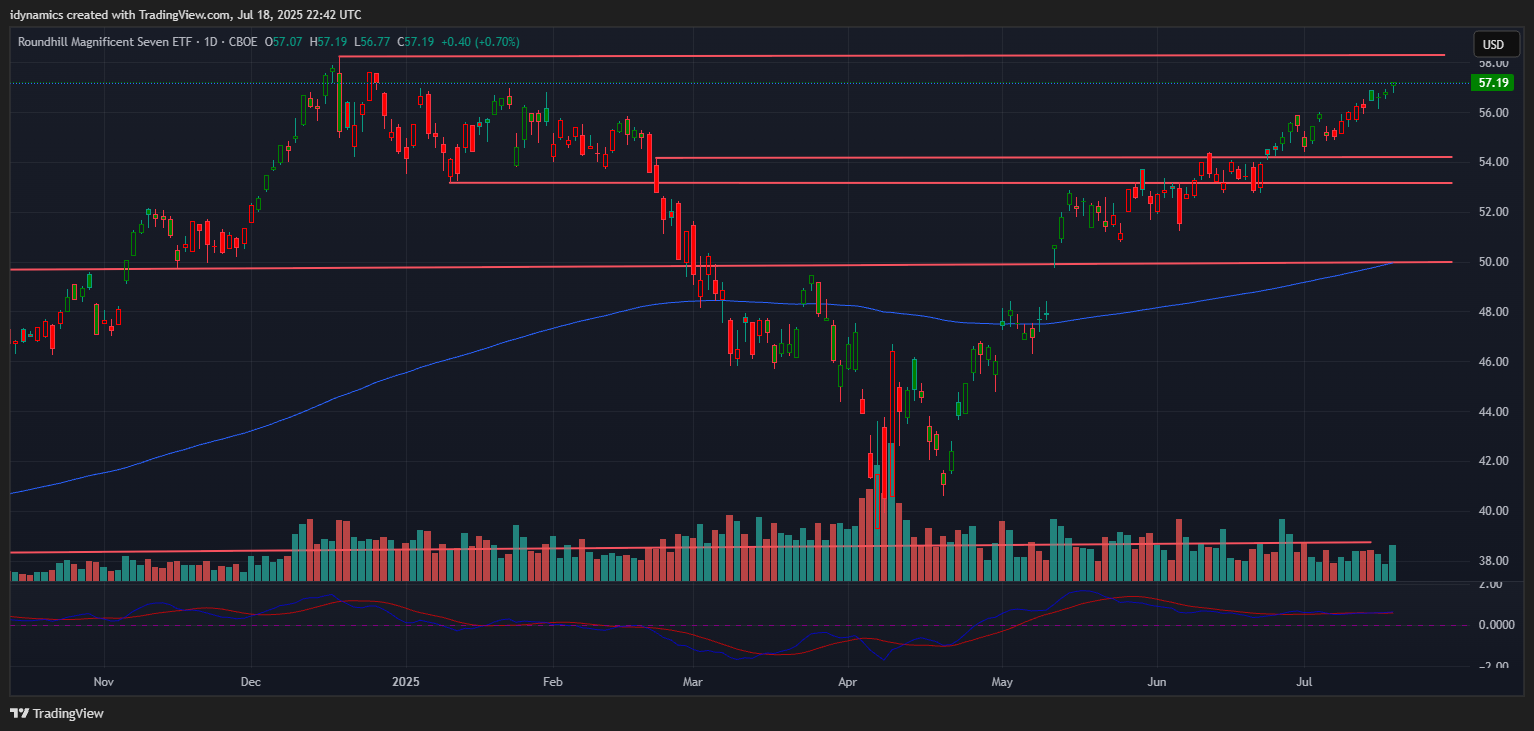Click the 0.0000 indicator axis label
The width and height of the screenshot is (1534, 731).
pos(1496,625)
